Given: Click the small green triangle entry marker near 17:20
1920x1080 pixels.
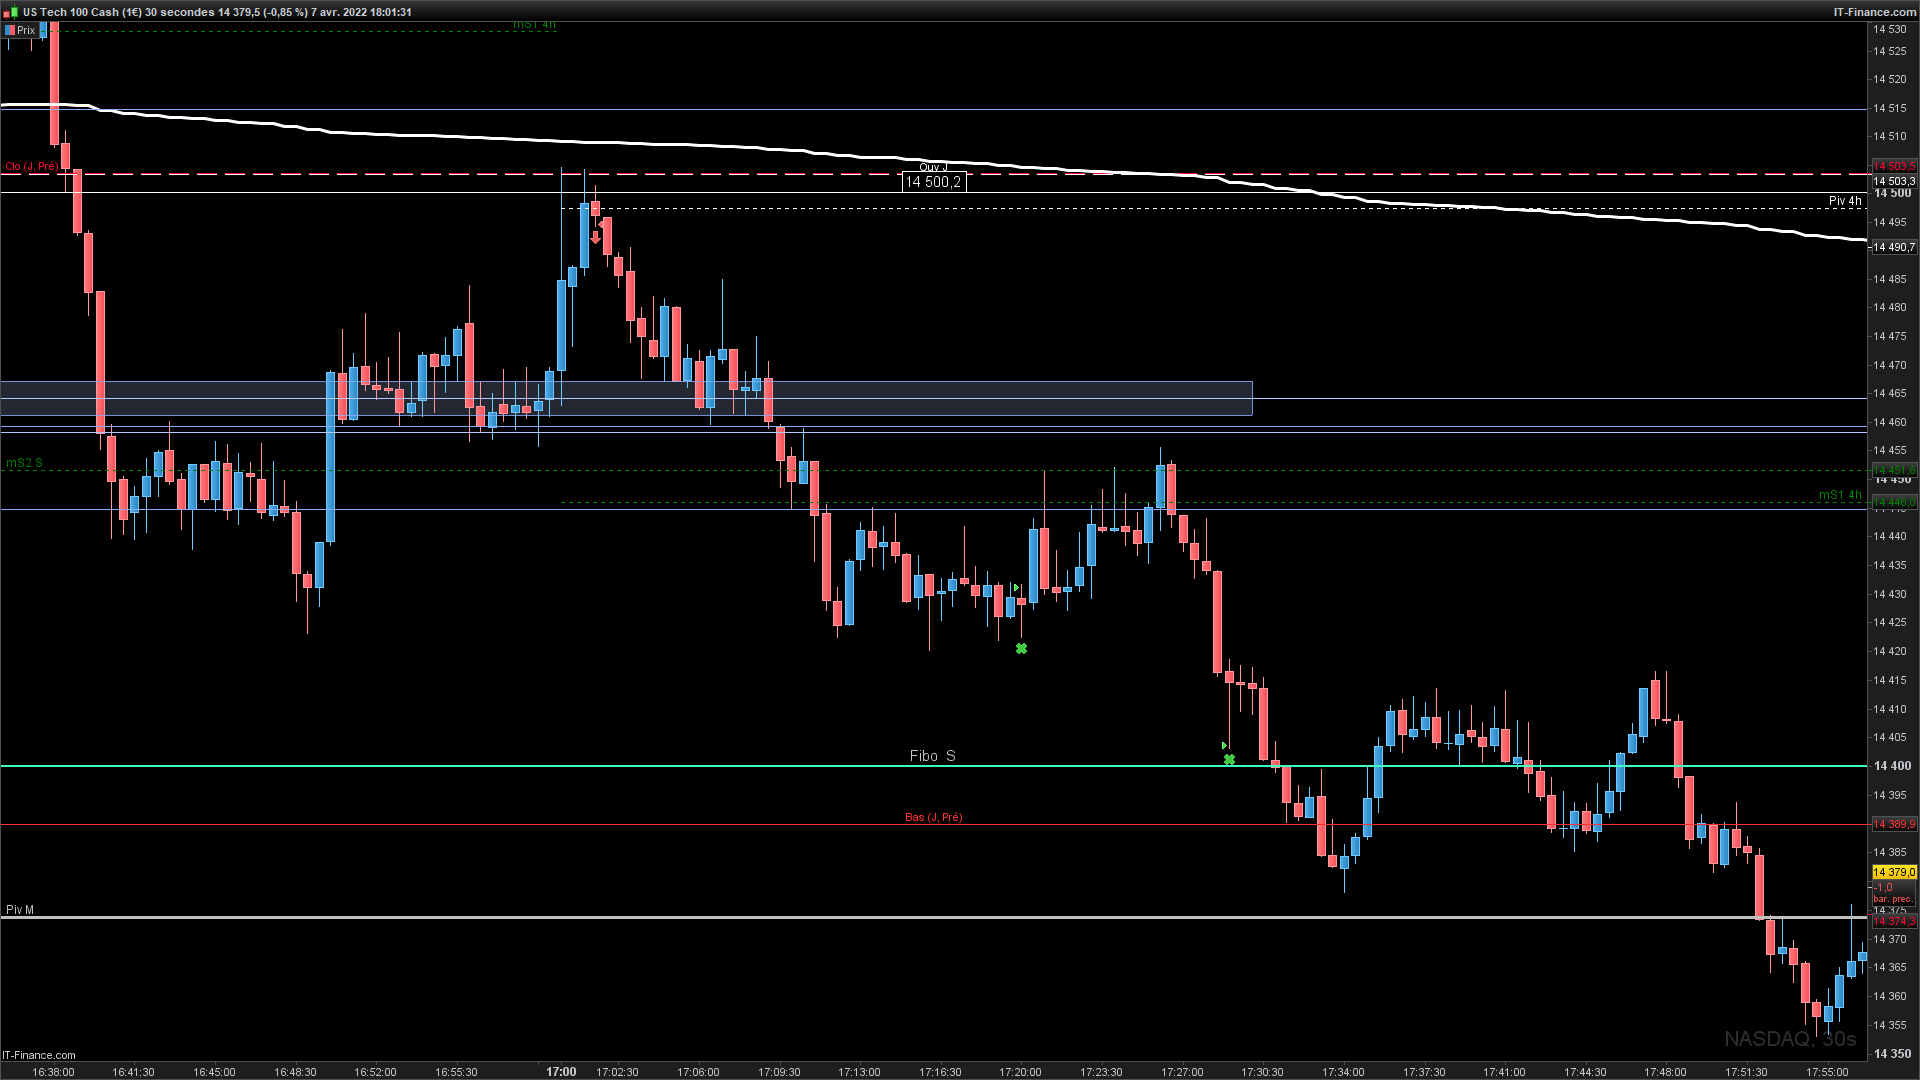Looking at the screenshot, I should (x=1015, y=588).
